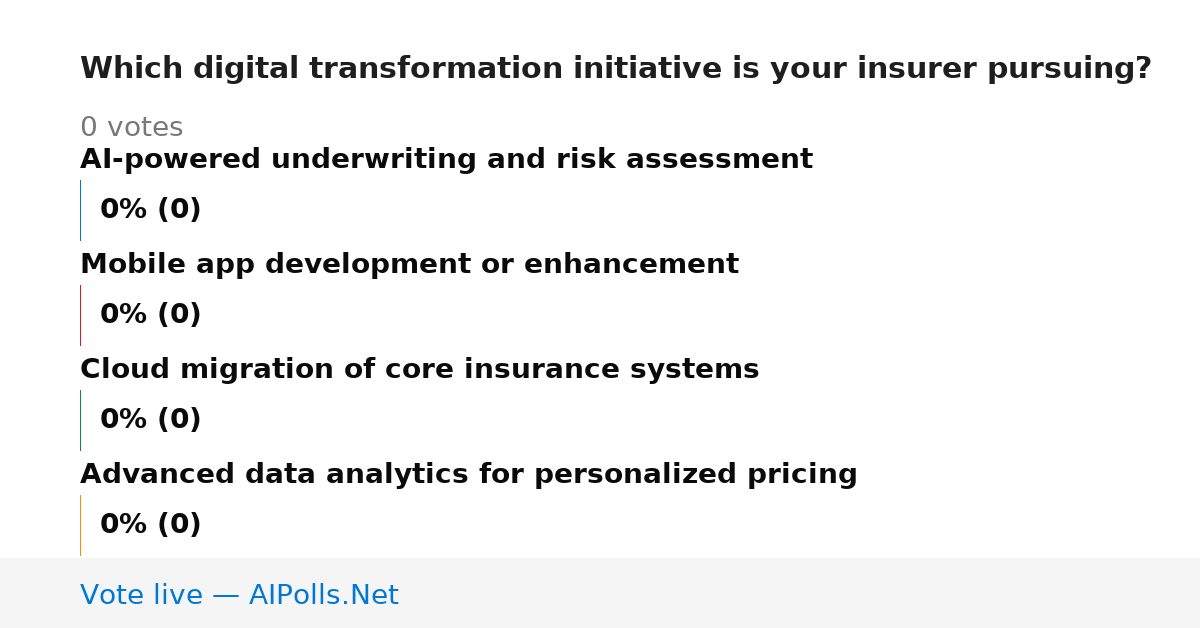Choose Advanced data analytics for personalized pricing
This screenshot has height=628, width=1200.
(468, 475)
